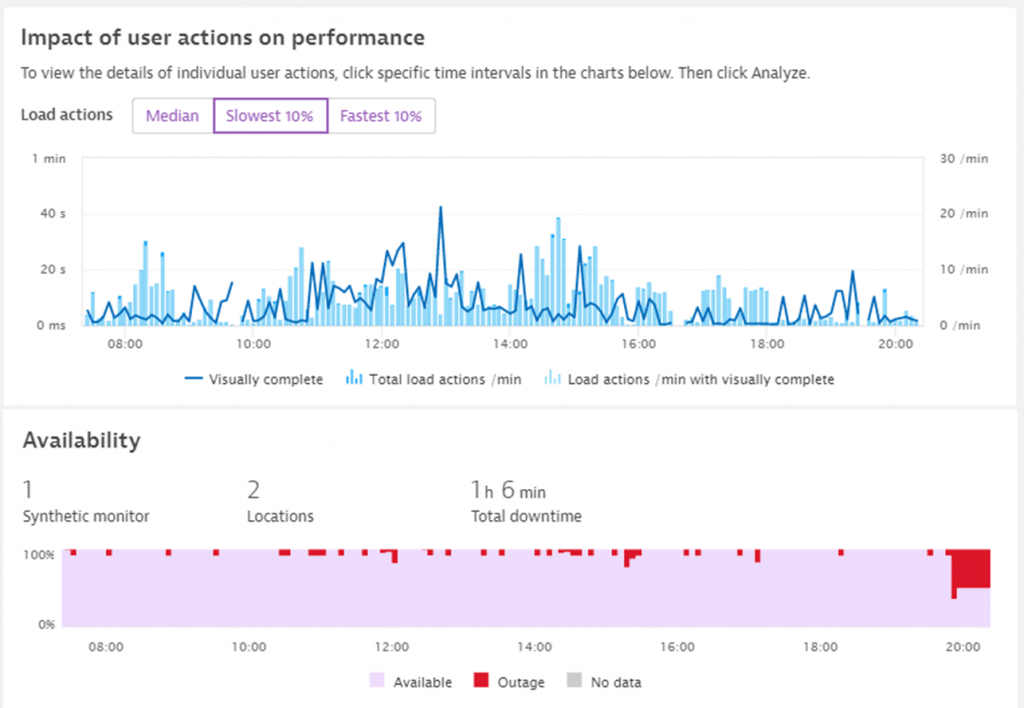Toggle the Slowest 10% filter
This screenshot has height=708, width=1024.
pos(270,115)
